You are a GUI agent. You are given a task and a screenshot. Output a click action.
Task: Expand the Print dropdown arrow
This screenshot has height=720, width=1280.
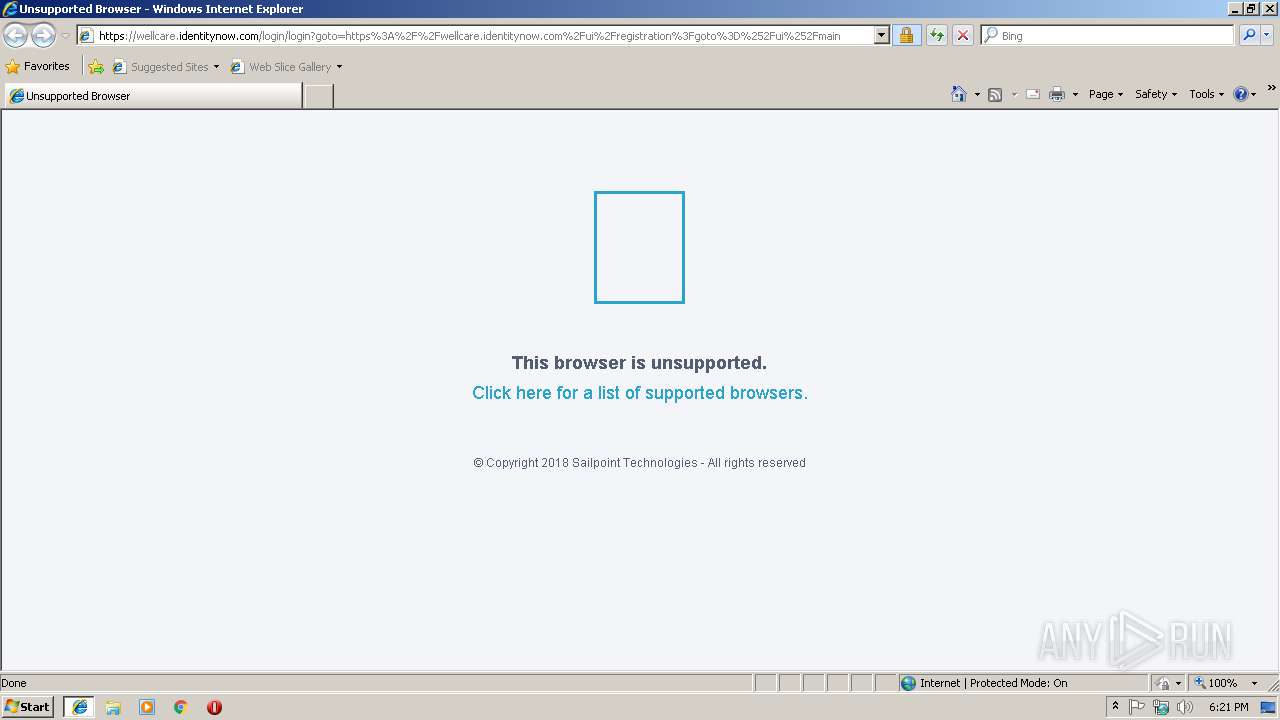1075,94
